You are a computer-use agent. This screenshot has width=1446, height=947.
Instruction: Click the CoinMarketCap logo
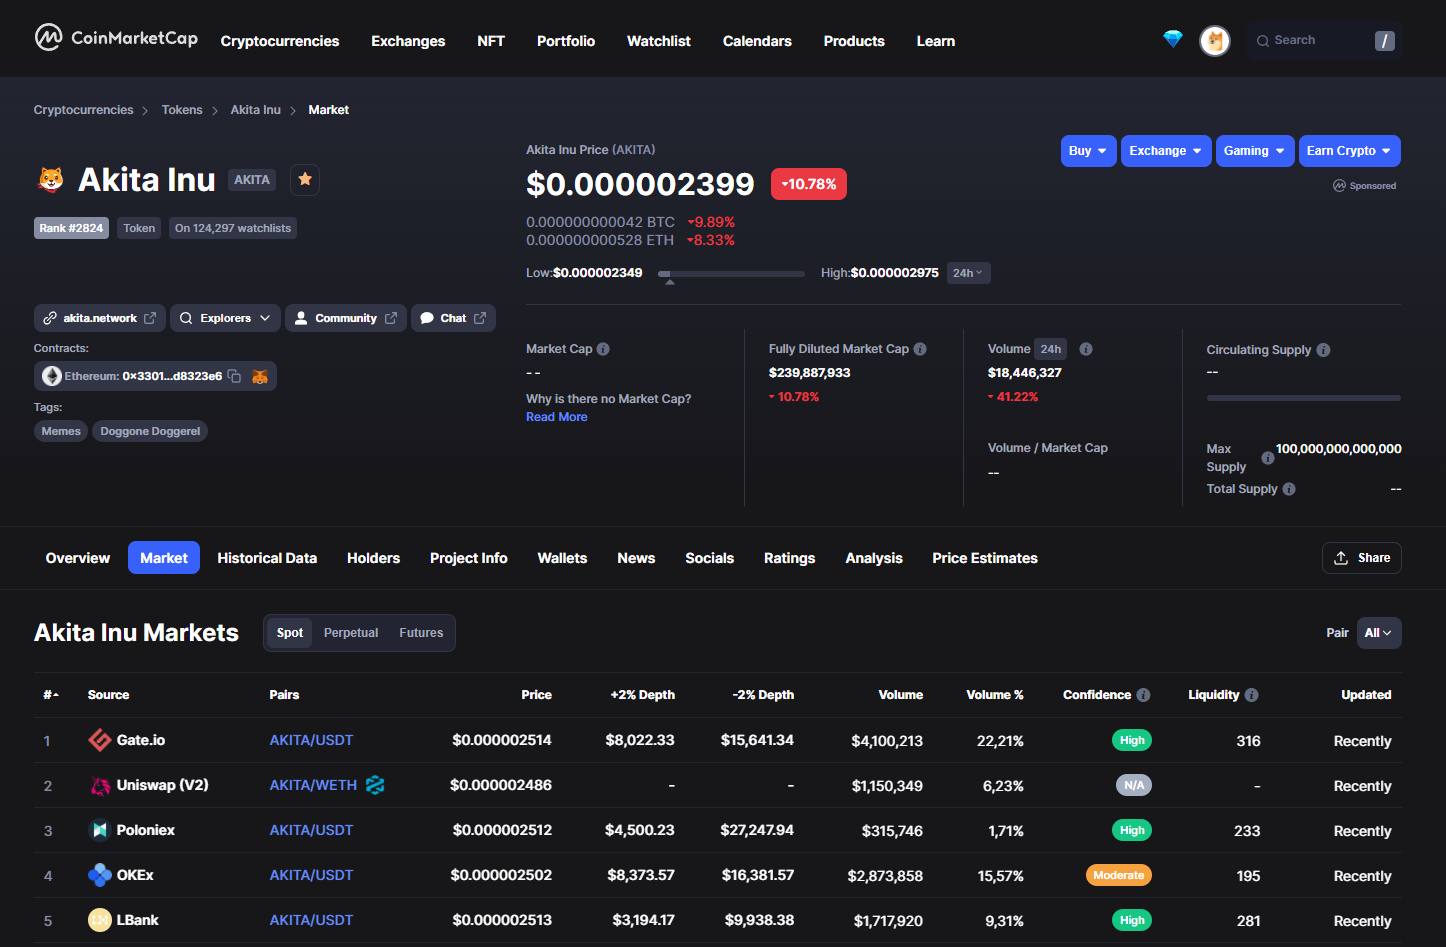coord(116,38)
